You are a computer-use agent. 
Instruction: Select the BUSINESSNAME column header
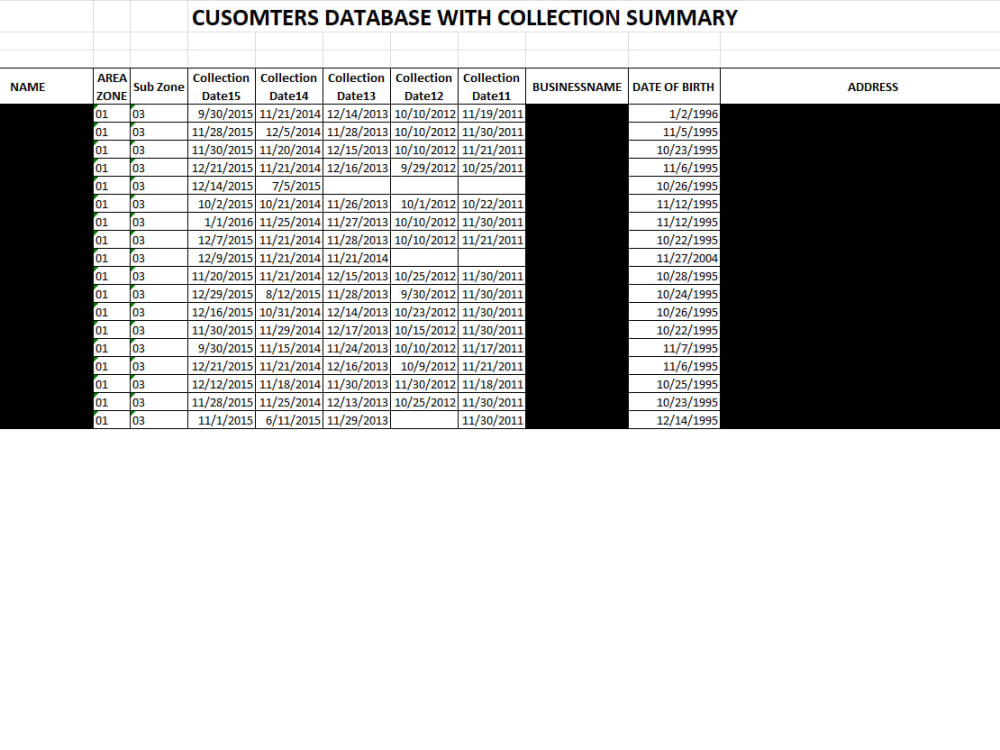577,87
